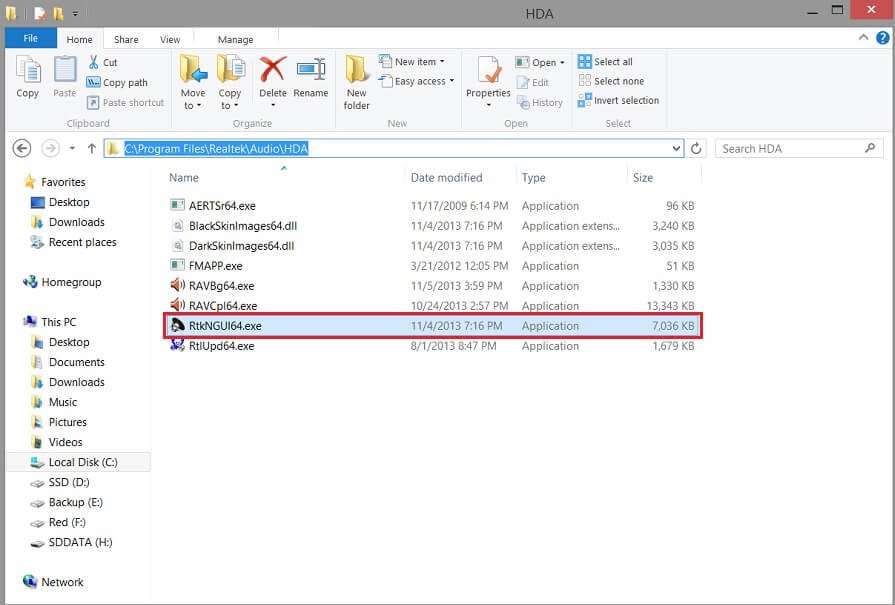Click Invert selection in the ribbon
The width and height of the screenshot is (895, 605).
click(x=618, y=100)
